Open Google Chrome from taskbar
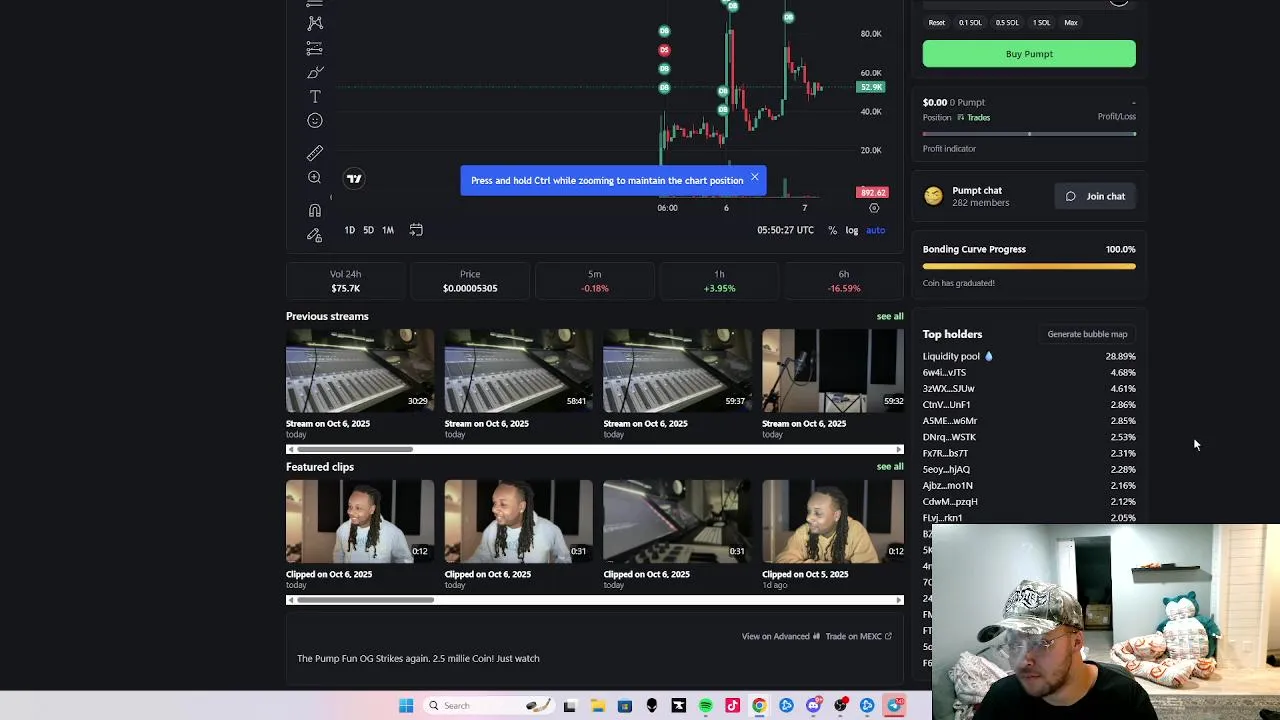Screen dimensions: 1280x720 point(759,706)
